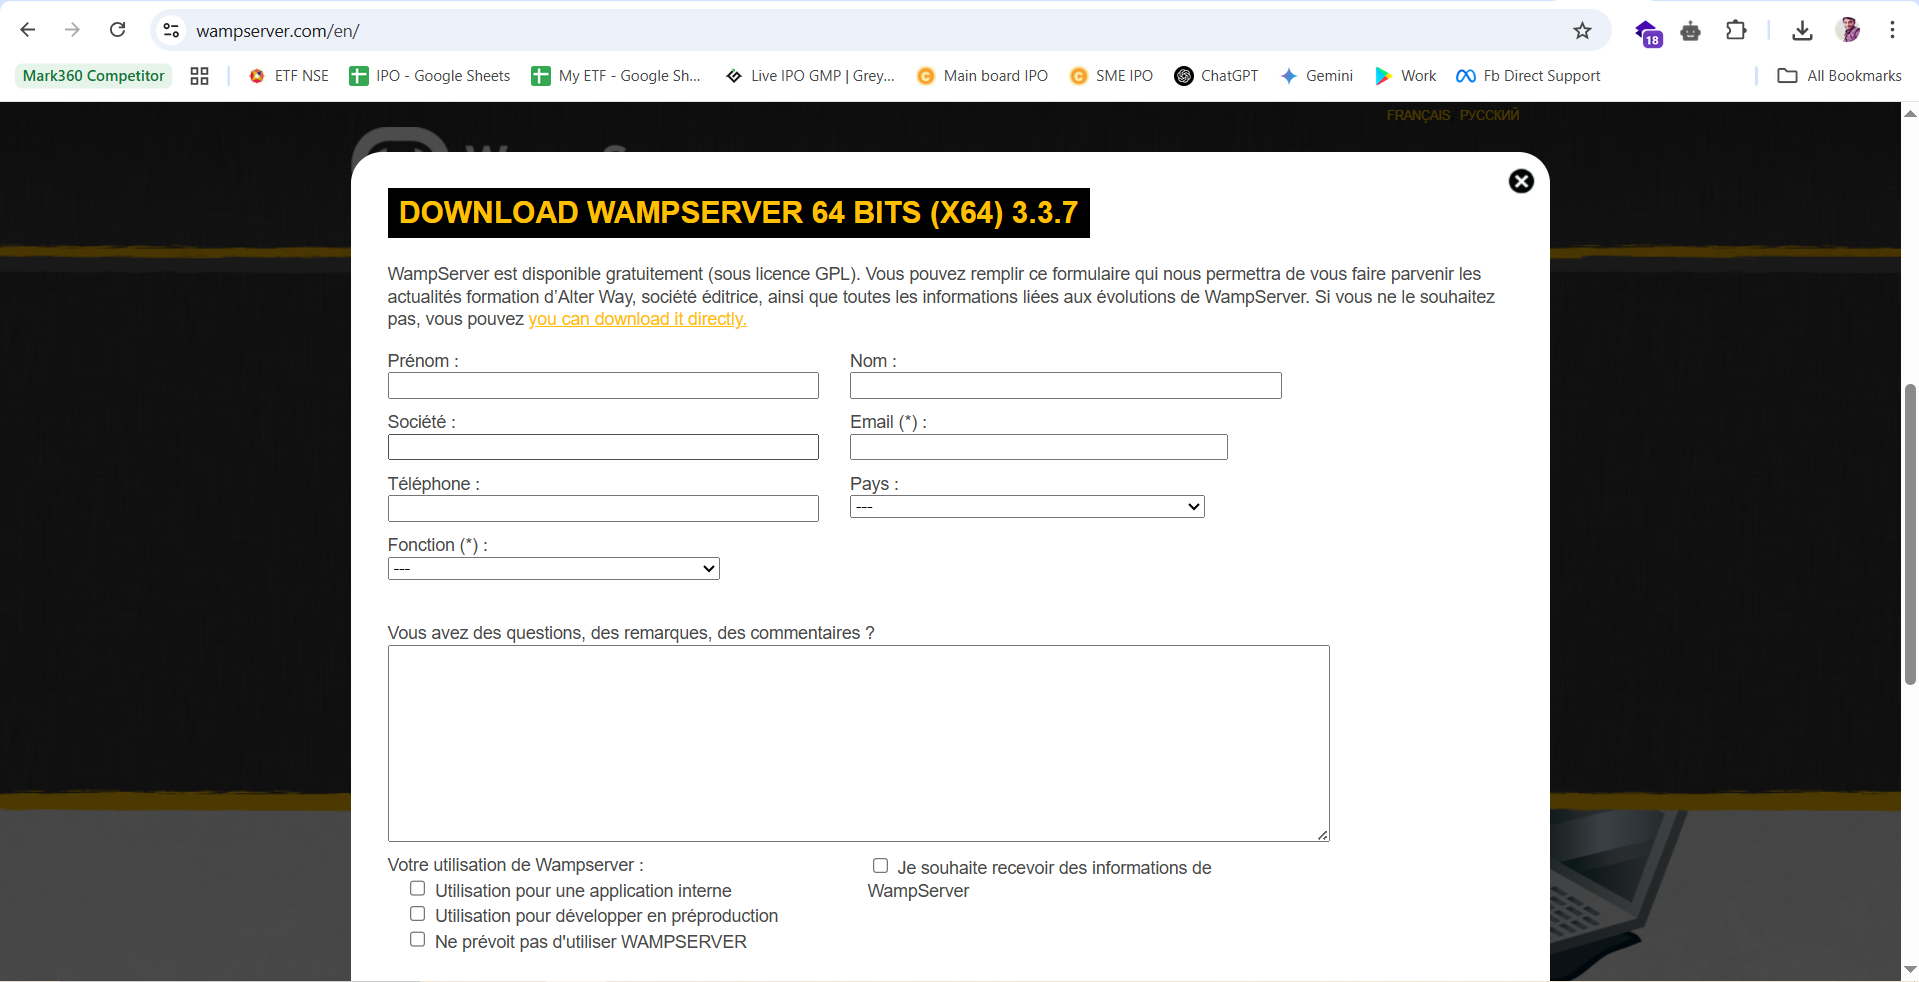Screen dimensions: 1919x982
Task: Open the robot extension icon
Action: point(1691,31)
